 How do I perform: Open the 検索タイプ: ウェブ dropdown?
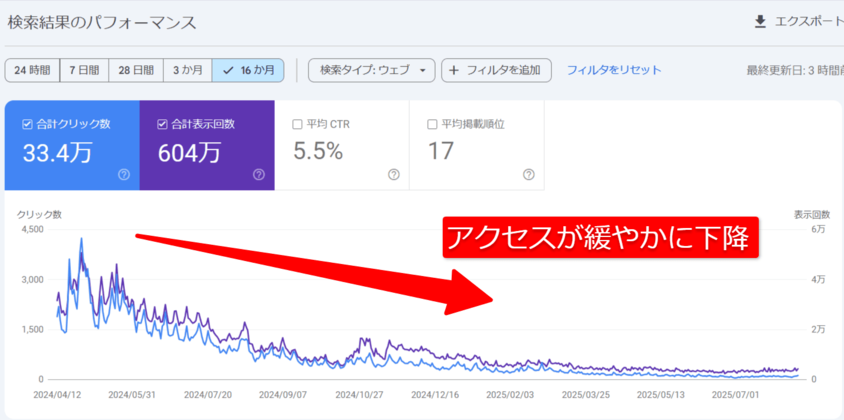click(x=372, y=70)
